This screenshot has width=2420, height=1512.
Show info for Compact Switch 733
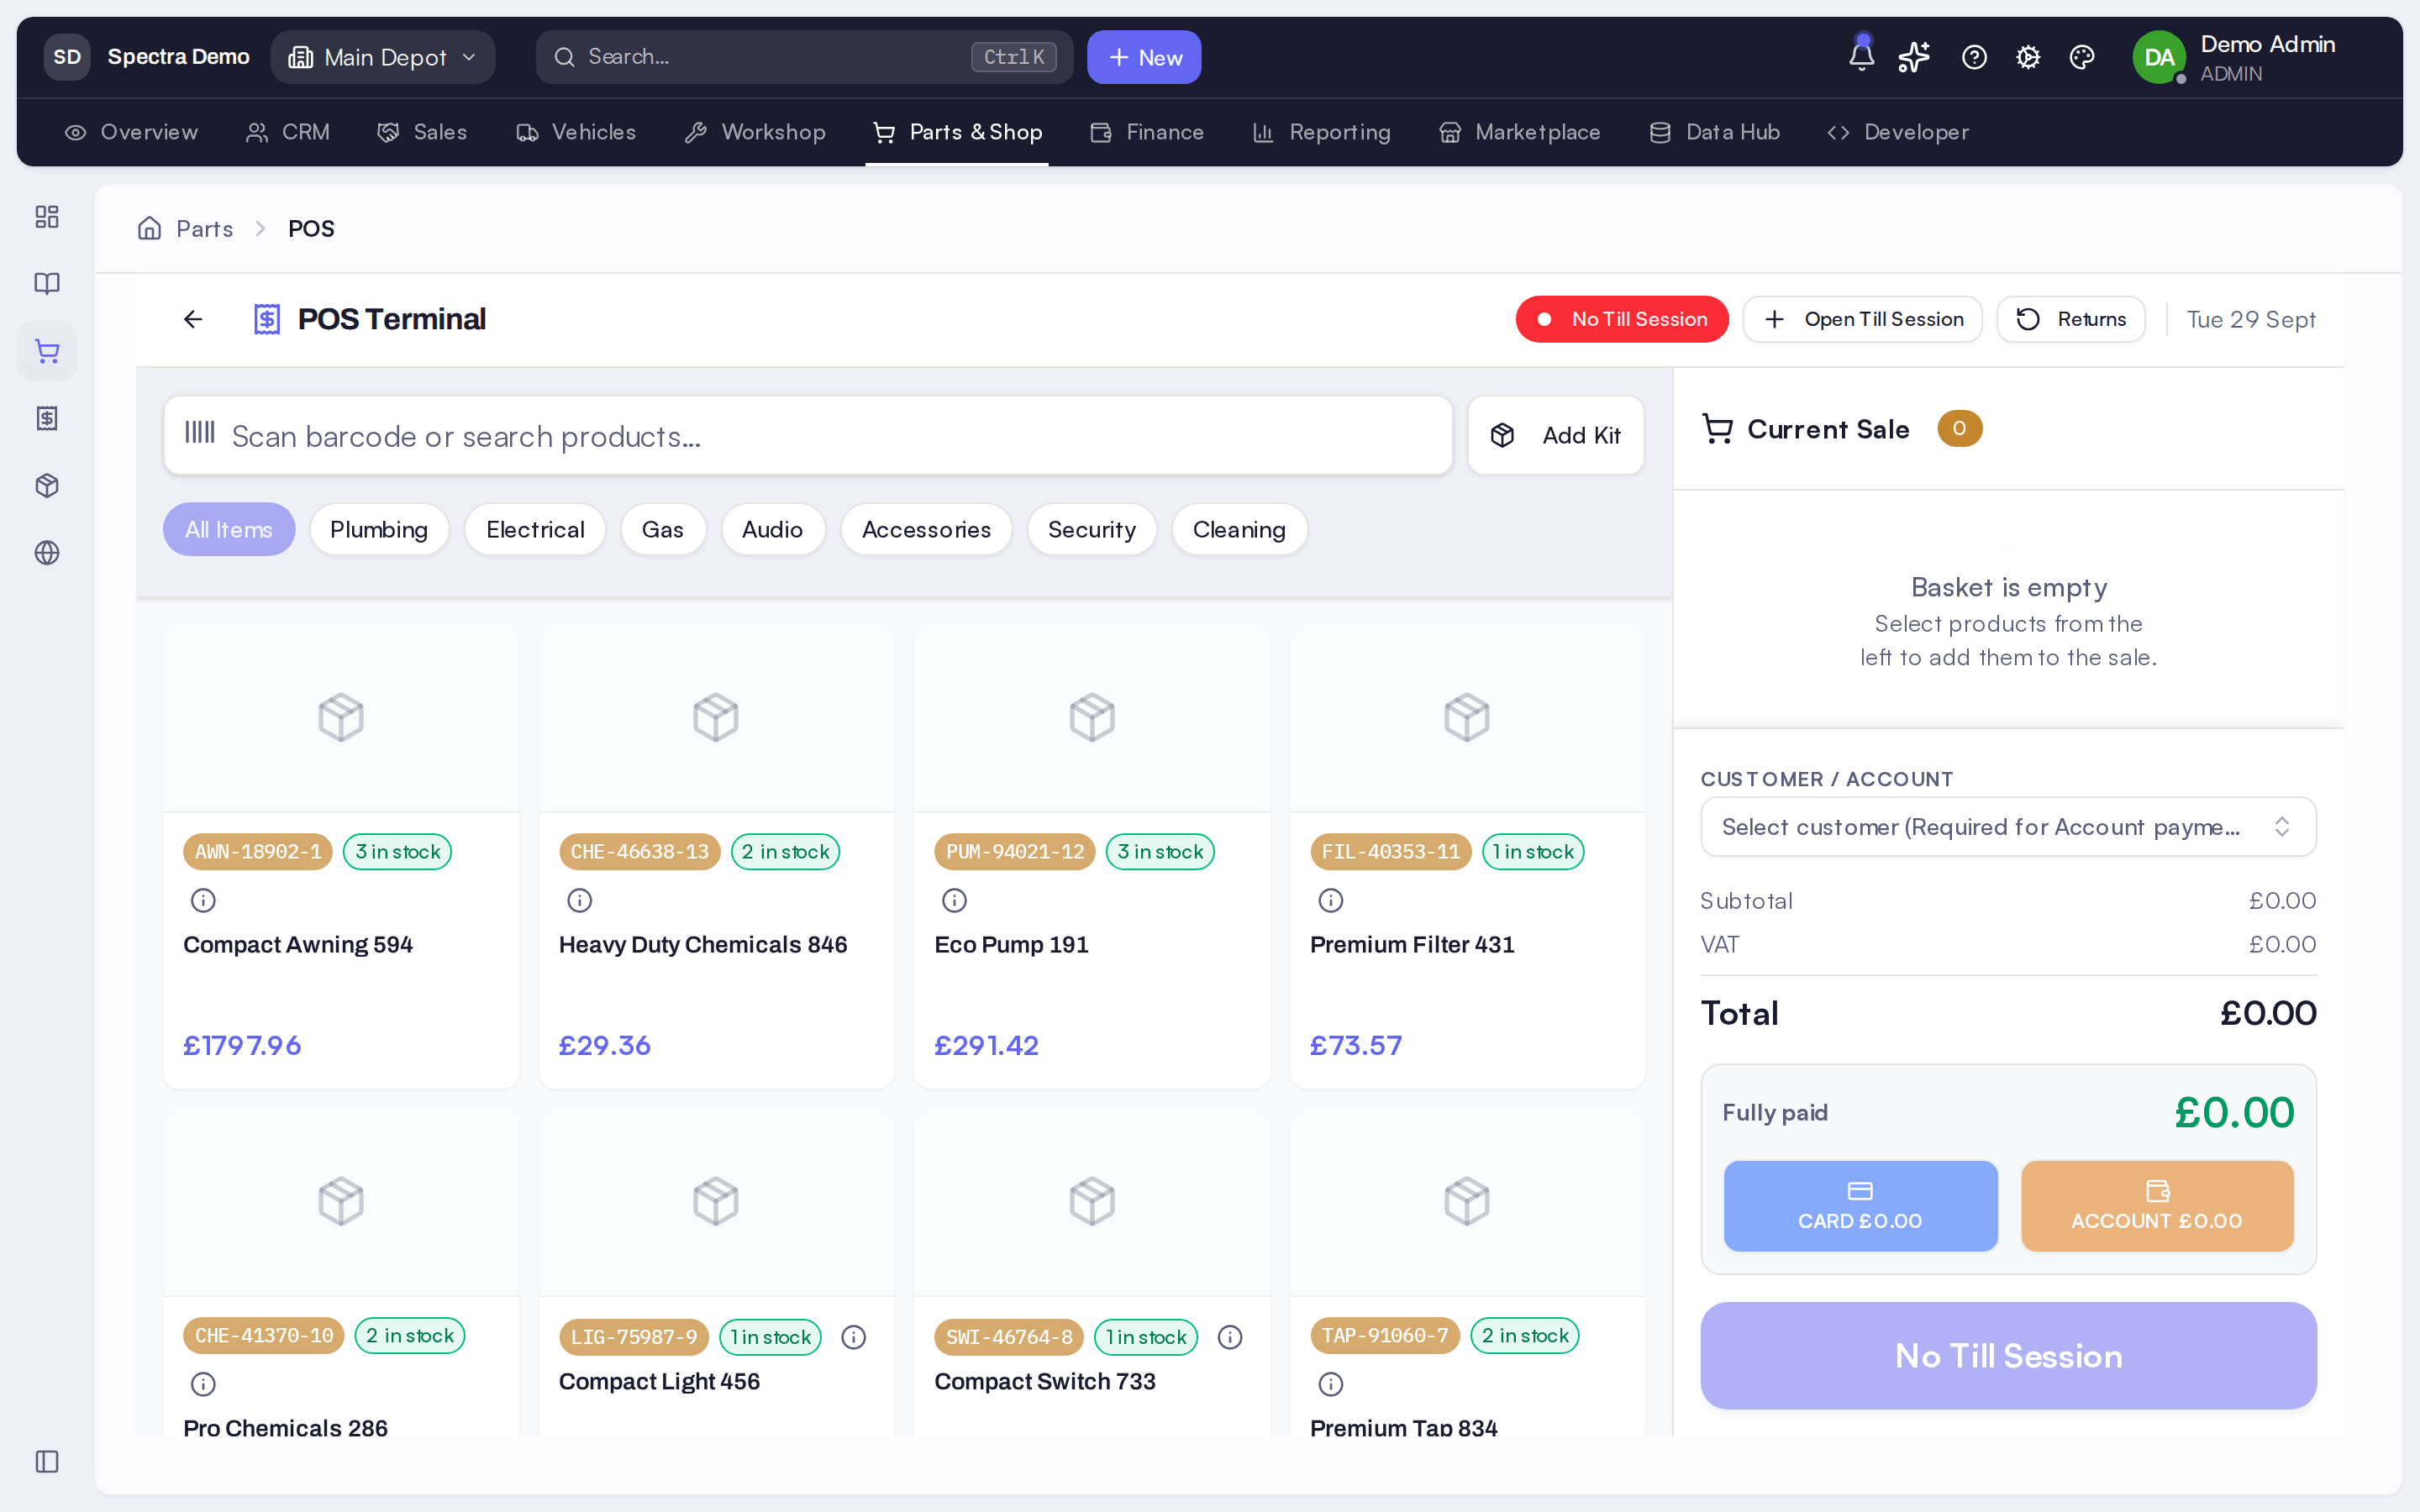click(1229, 1337)
